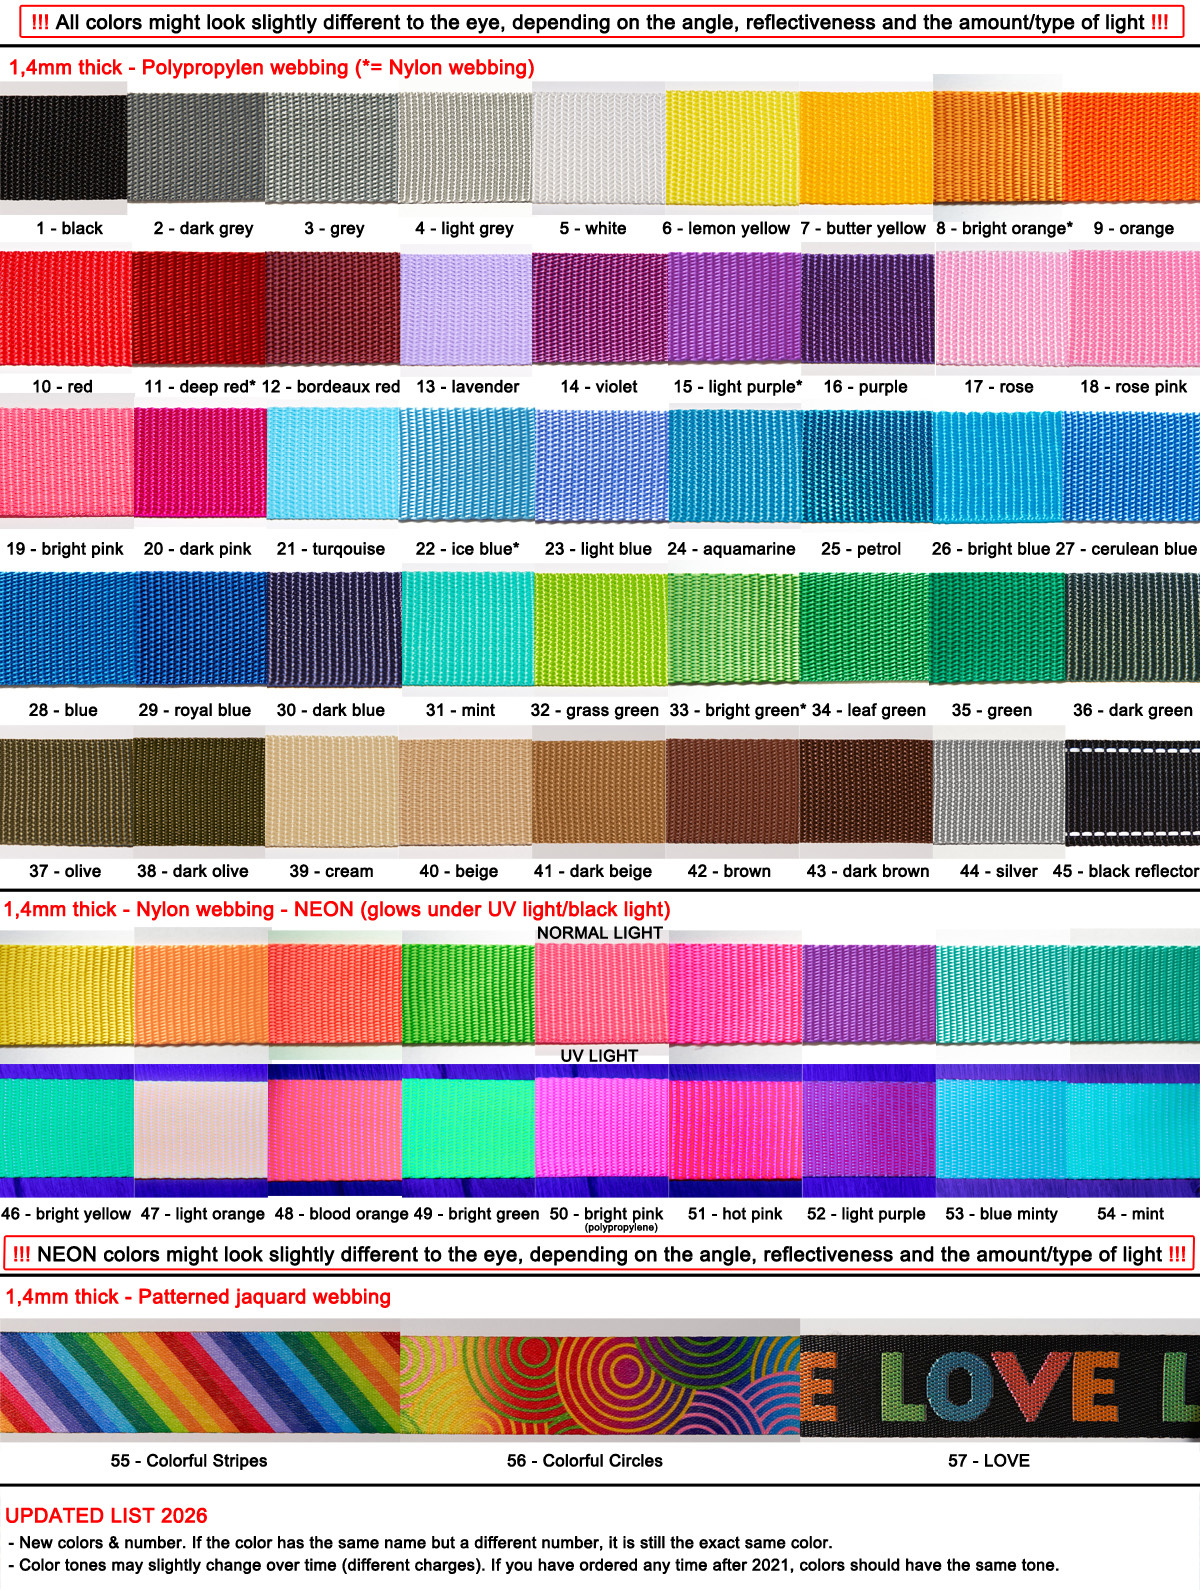Open the 55 - Colorful Stripes pattern
This screenshot has height=1590, width=1200.
tap(200, 1382)
